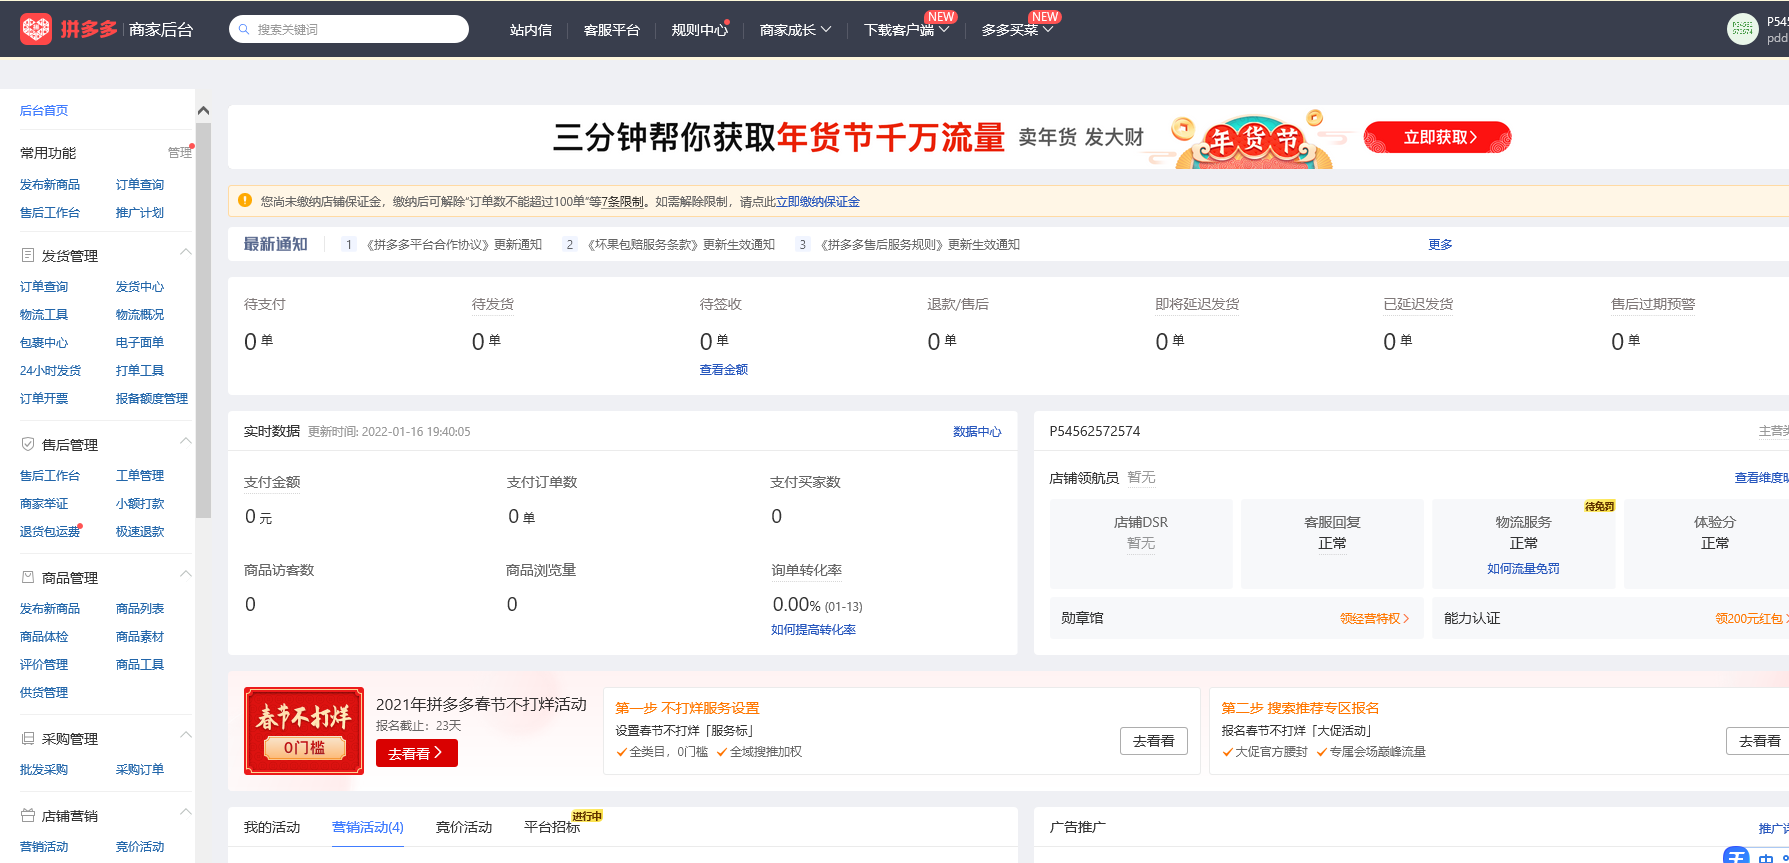Switch to 平台招标 tab
This screenshot has height=863, width=1789.
coord(552,827)
